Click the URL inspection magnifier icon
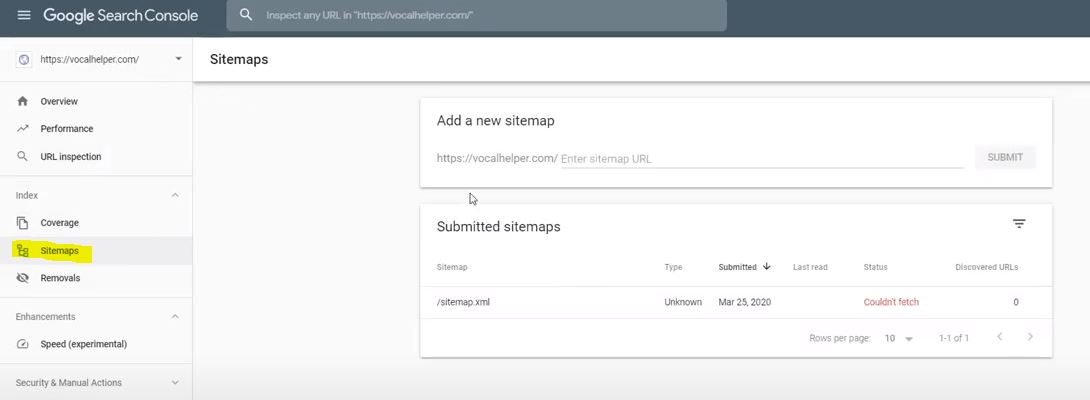Viewport: 1090px width, 400px height. 23,157
